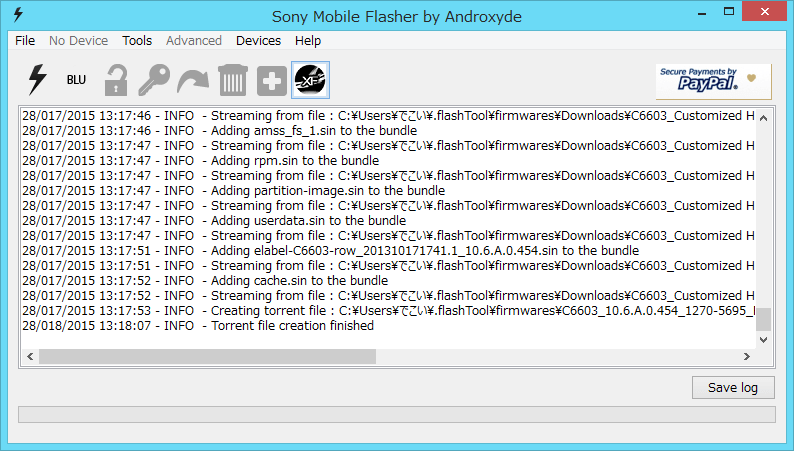Click the app lightning icon in title bar

(x=18, y=15)
